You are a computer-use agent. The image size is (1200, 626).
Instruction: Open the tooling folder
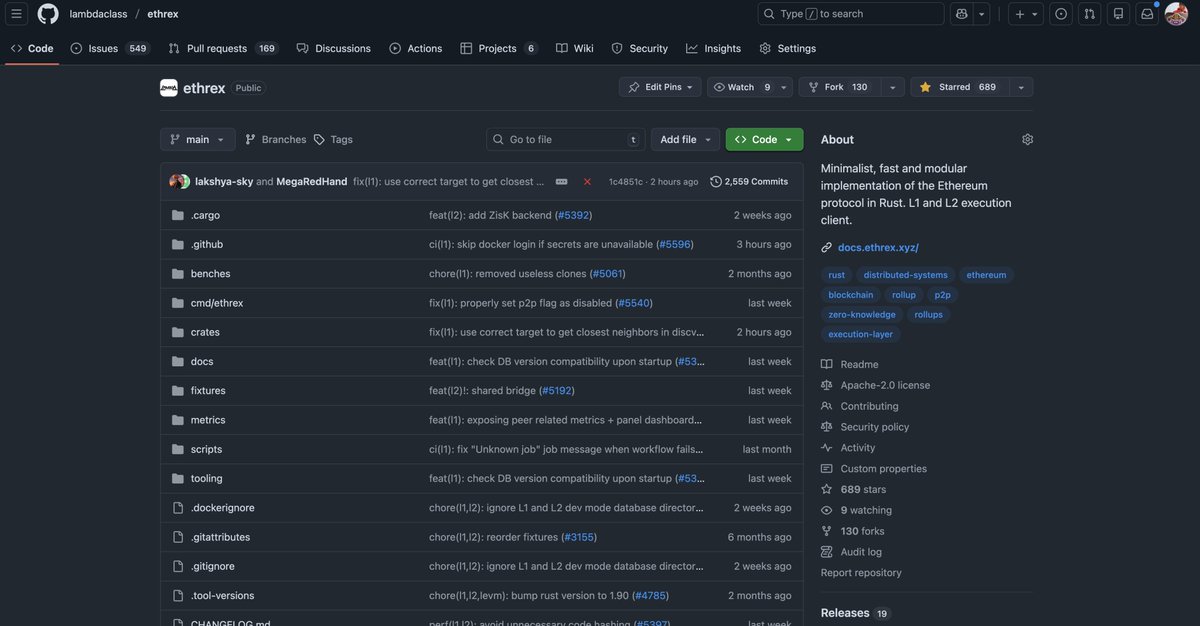pyautogui.click(x=207, y=478)
